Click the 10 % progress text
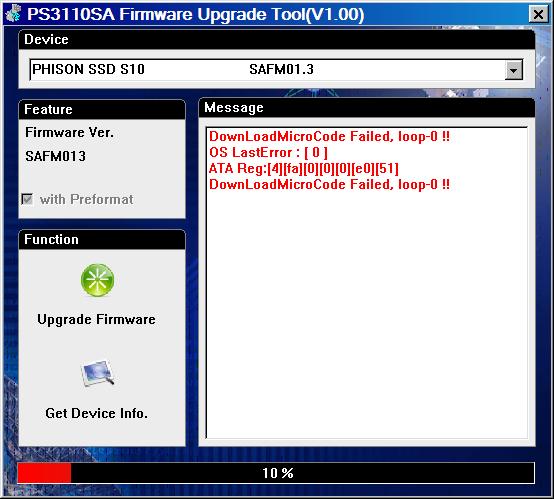Viewport: 554px width, 499px height. 278,473
